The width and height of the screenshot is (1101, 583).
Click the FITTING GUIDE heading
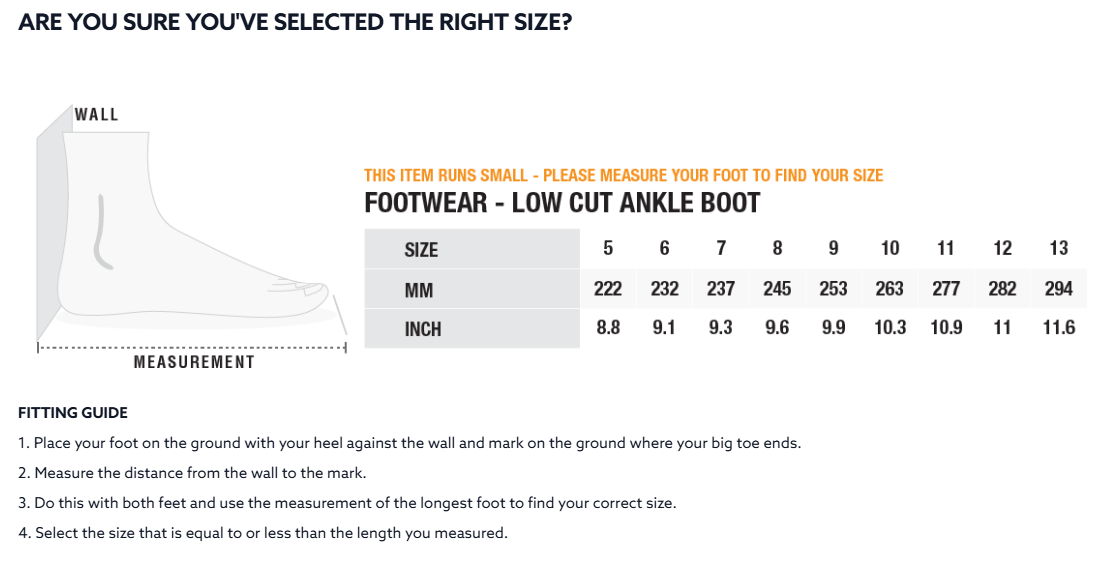tap(73, 413)
